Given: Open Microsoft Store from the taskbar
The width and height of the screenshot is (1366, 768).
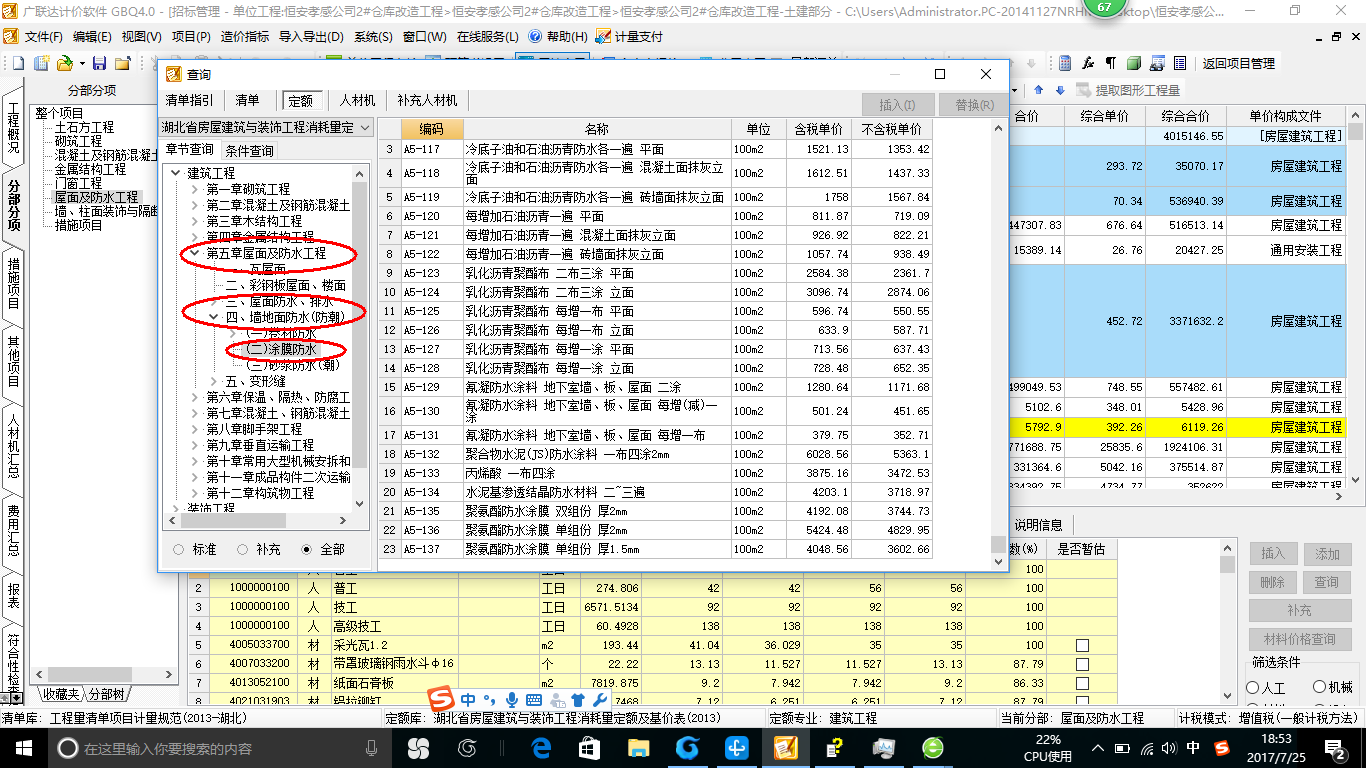Looking at the screenshot, I should tap(589, 747).
